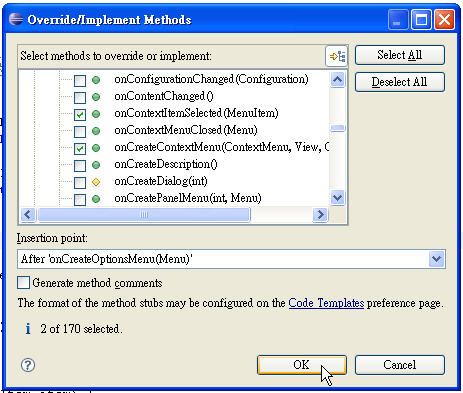This screenshot has height=393, width=463.
Task: Select onCreateContextMenu row text
Action: pyautogui.click(x=222, y=147)
